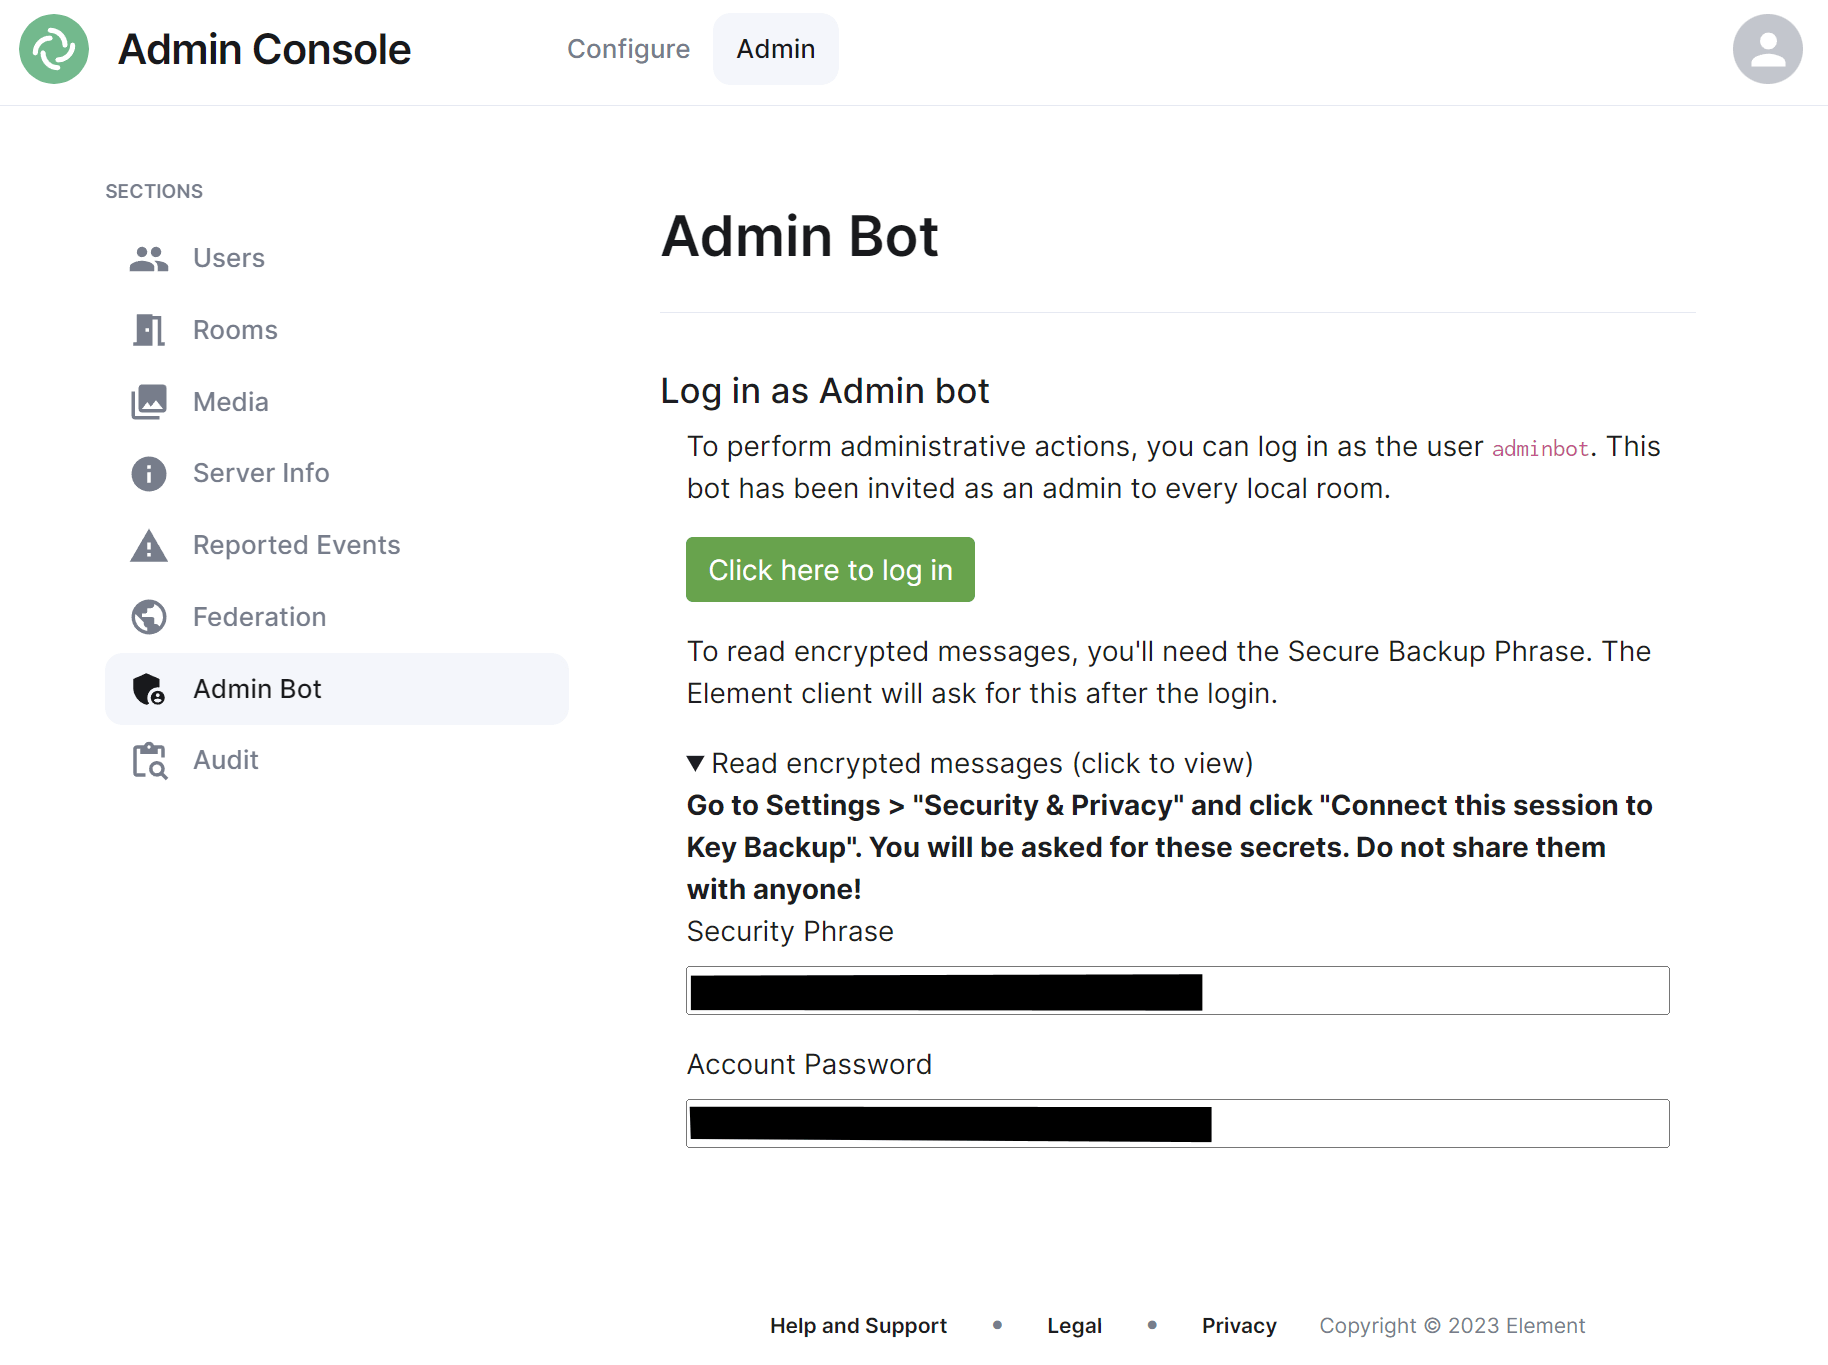Open the Legal footer link
The width and height of the screenshot is (1828, 1365).
pos(1074,1326)
